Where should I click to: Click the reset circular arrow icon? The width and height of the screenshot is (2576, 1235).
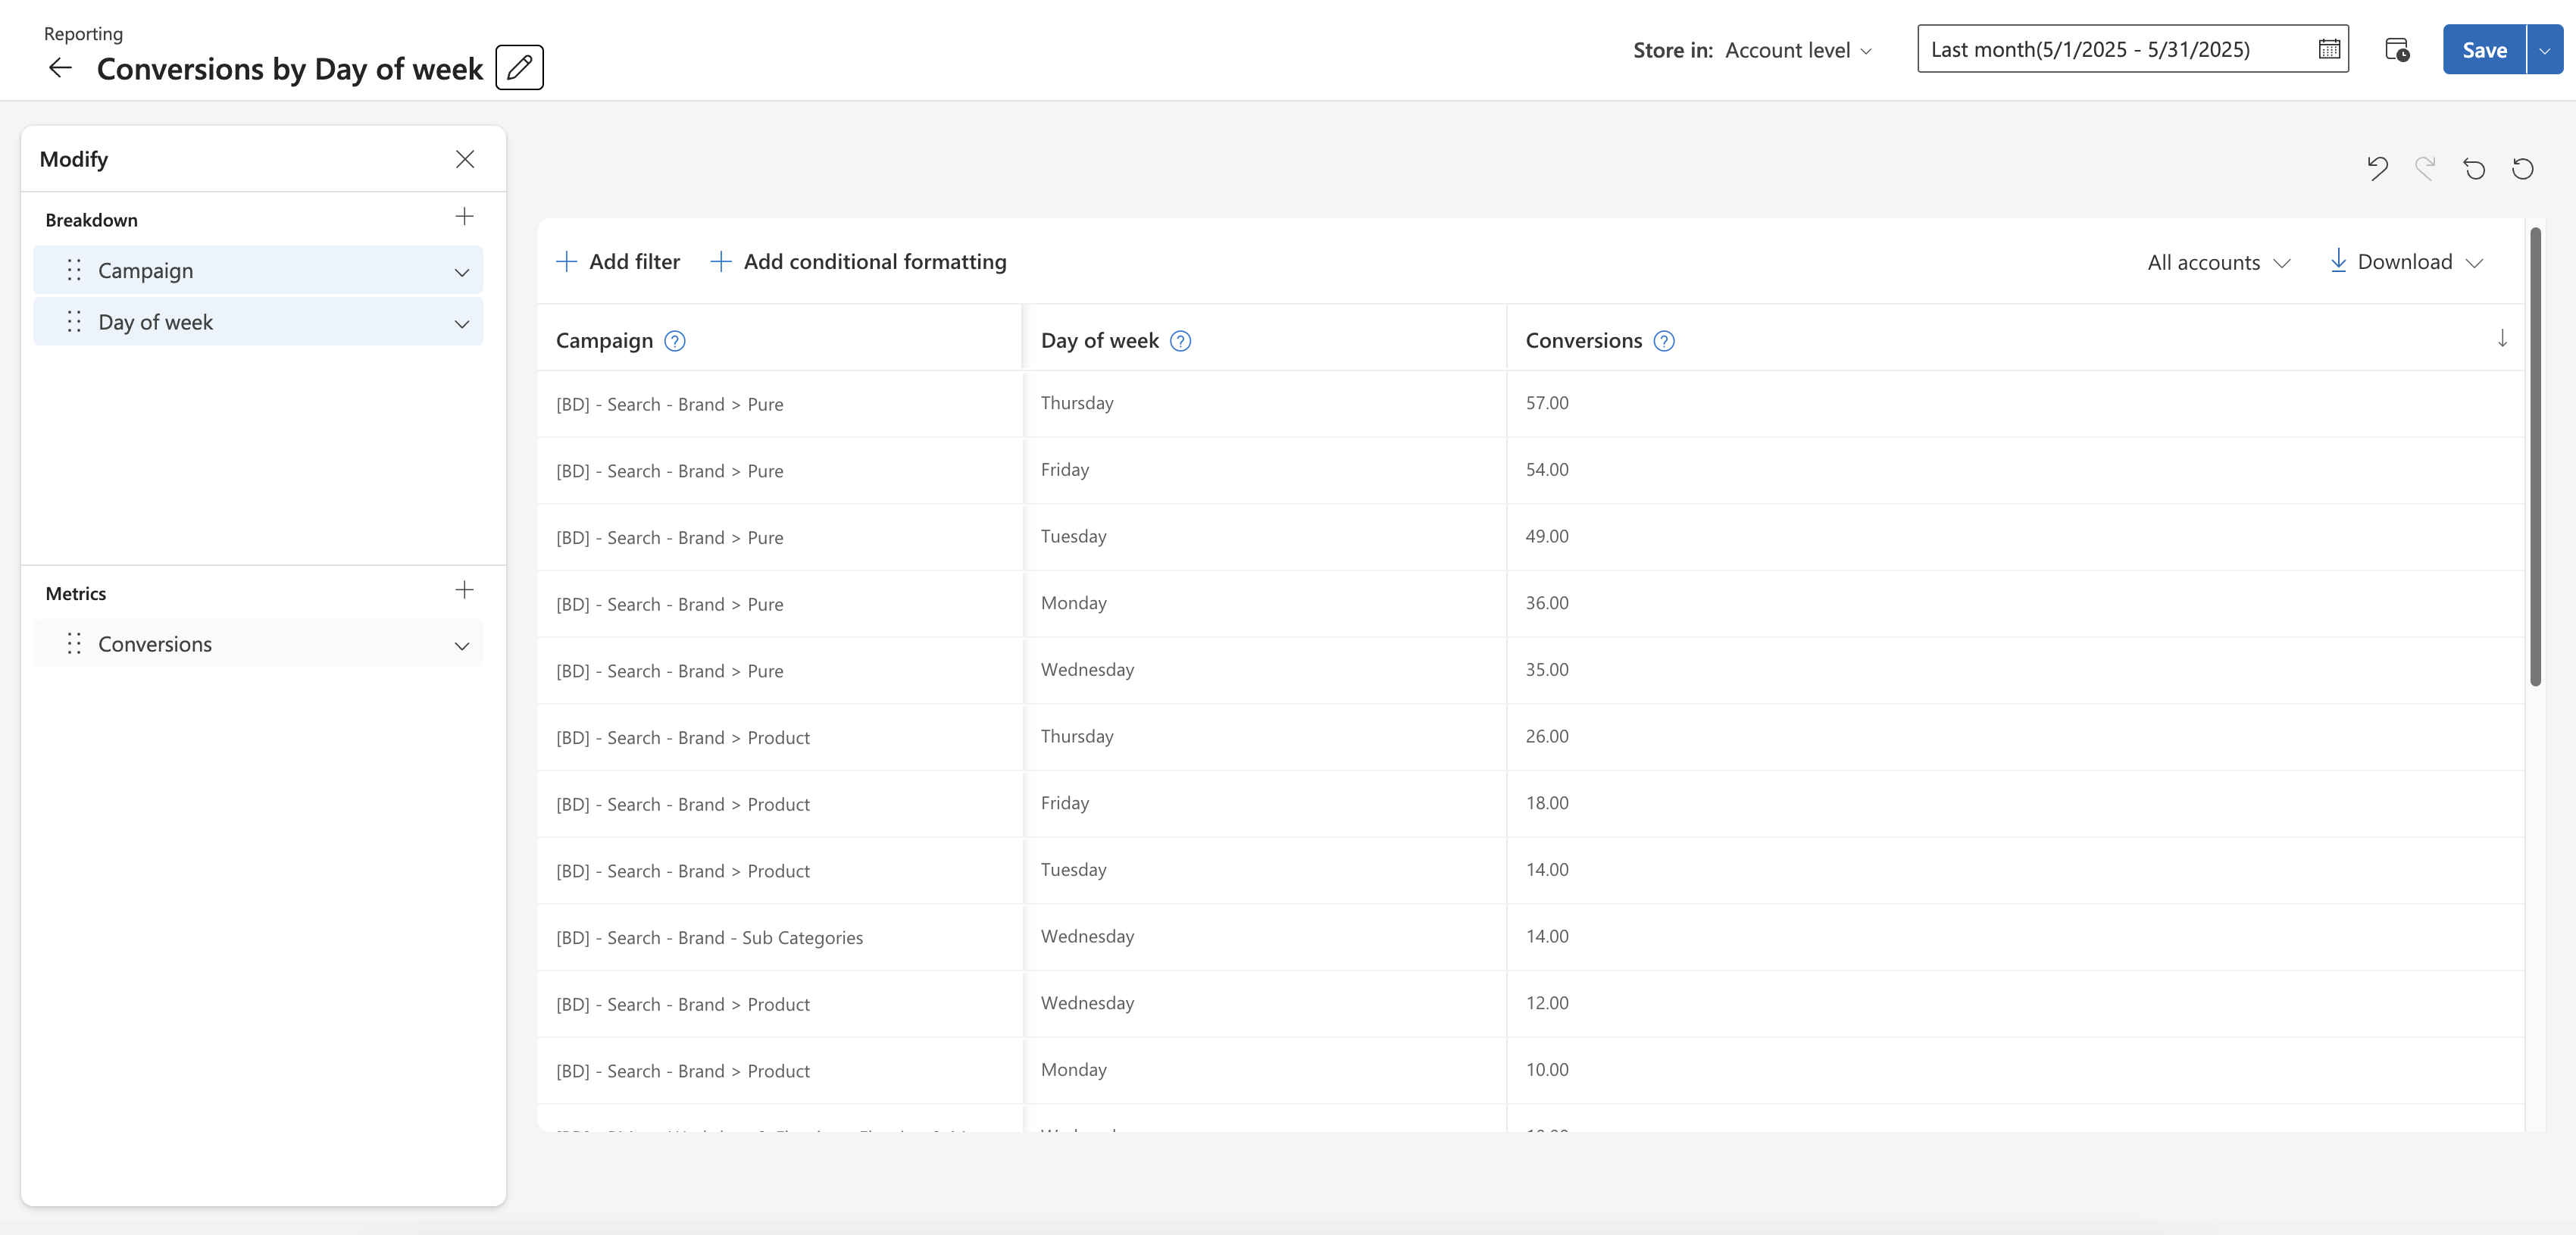pos(2522,168)
